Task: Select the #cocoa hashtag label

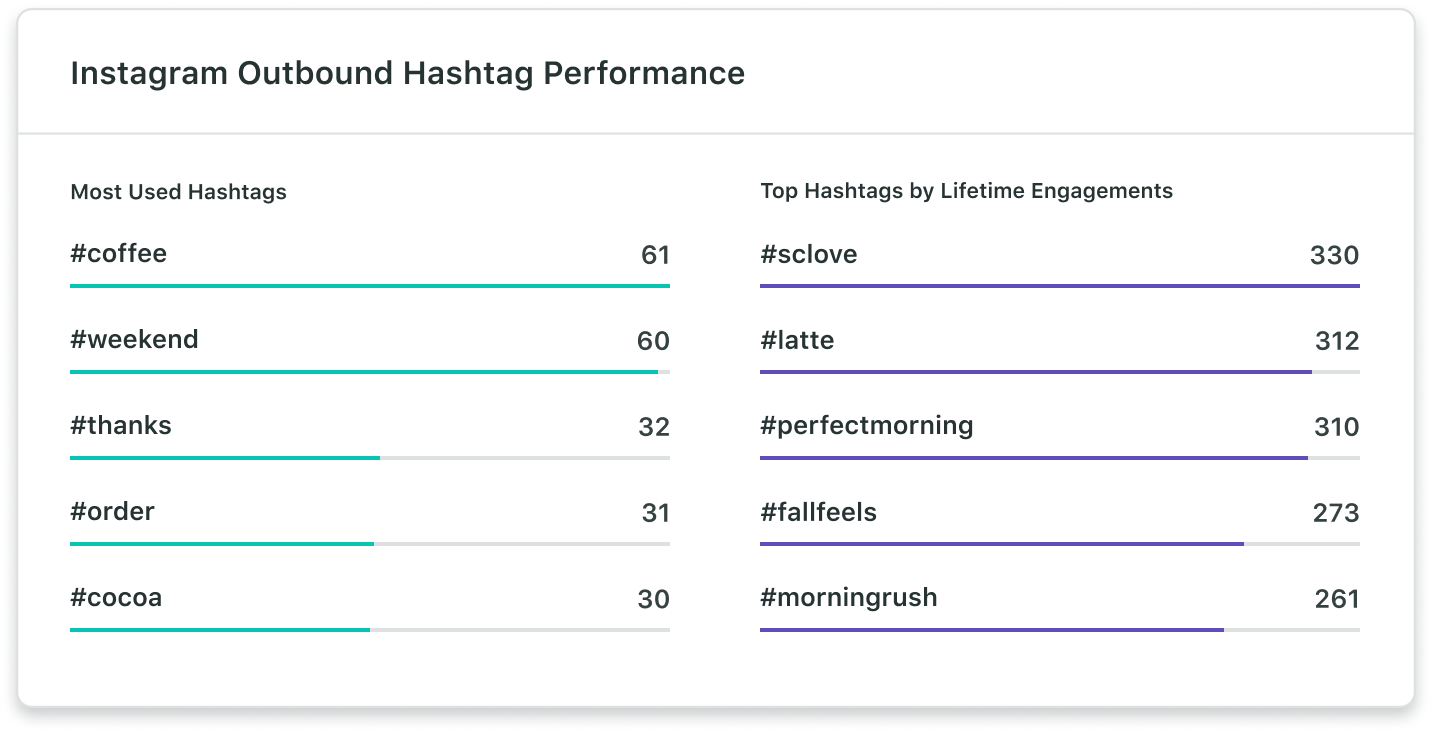Action: (116, 598)
